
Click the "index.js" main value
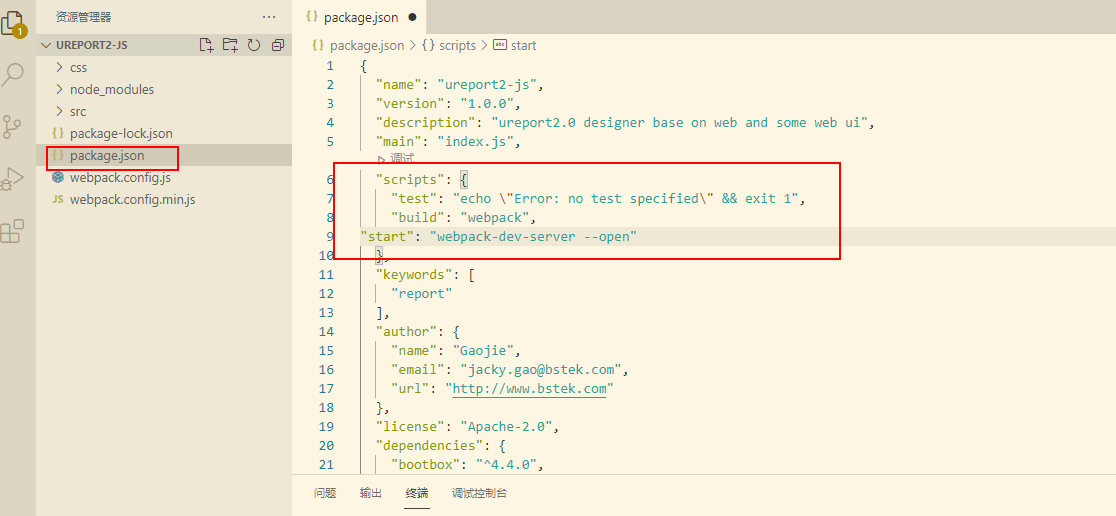click(475, 141)
